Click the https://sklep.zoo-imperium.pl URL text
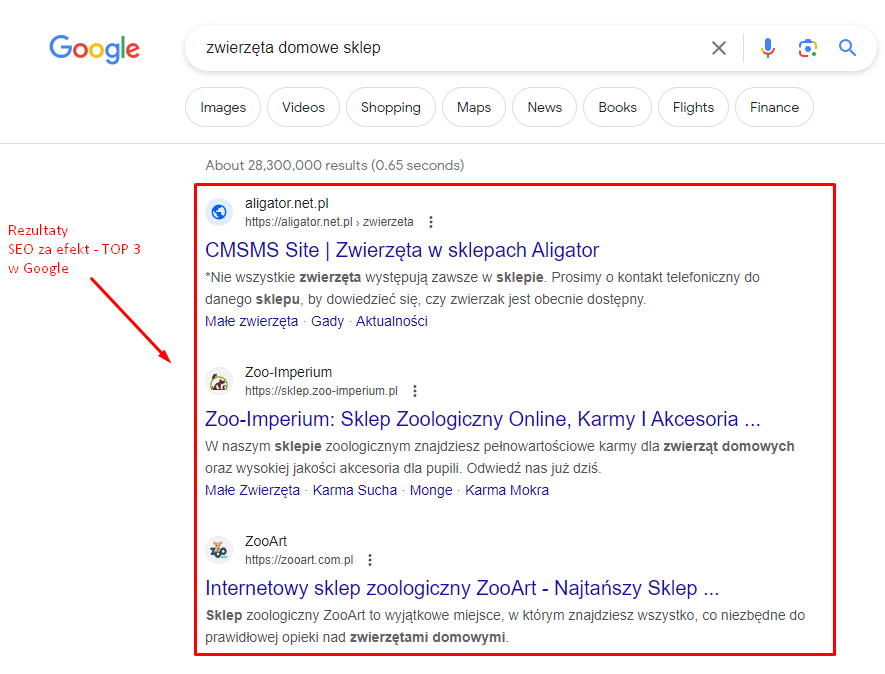This screenshot has height=674, width=885. [x=321, y=391]
